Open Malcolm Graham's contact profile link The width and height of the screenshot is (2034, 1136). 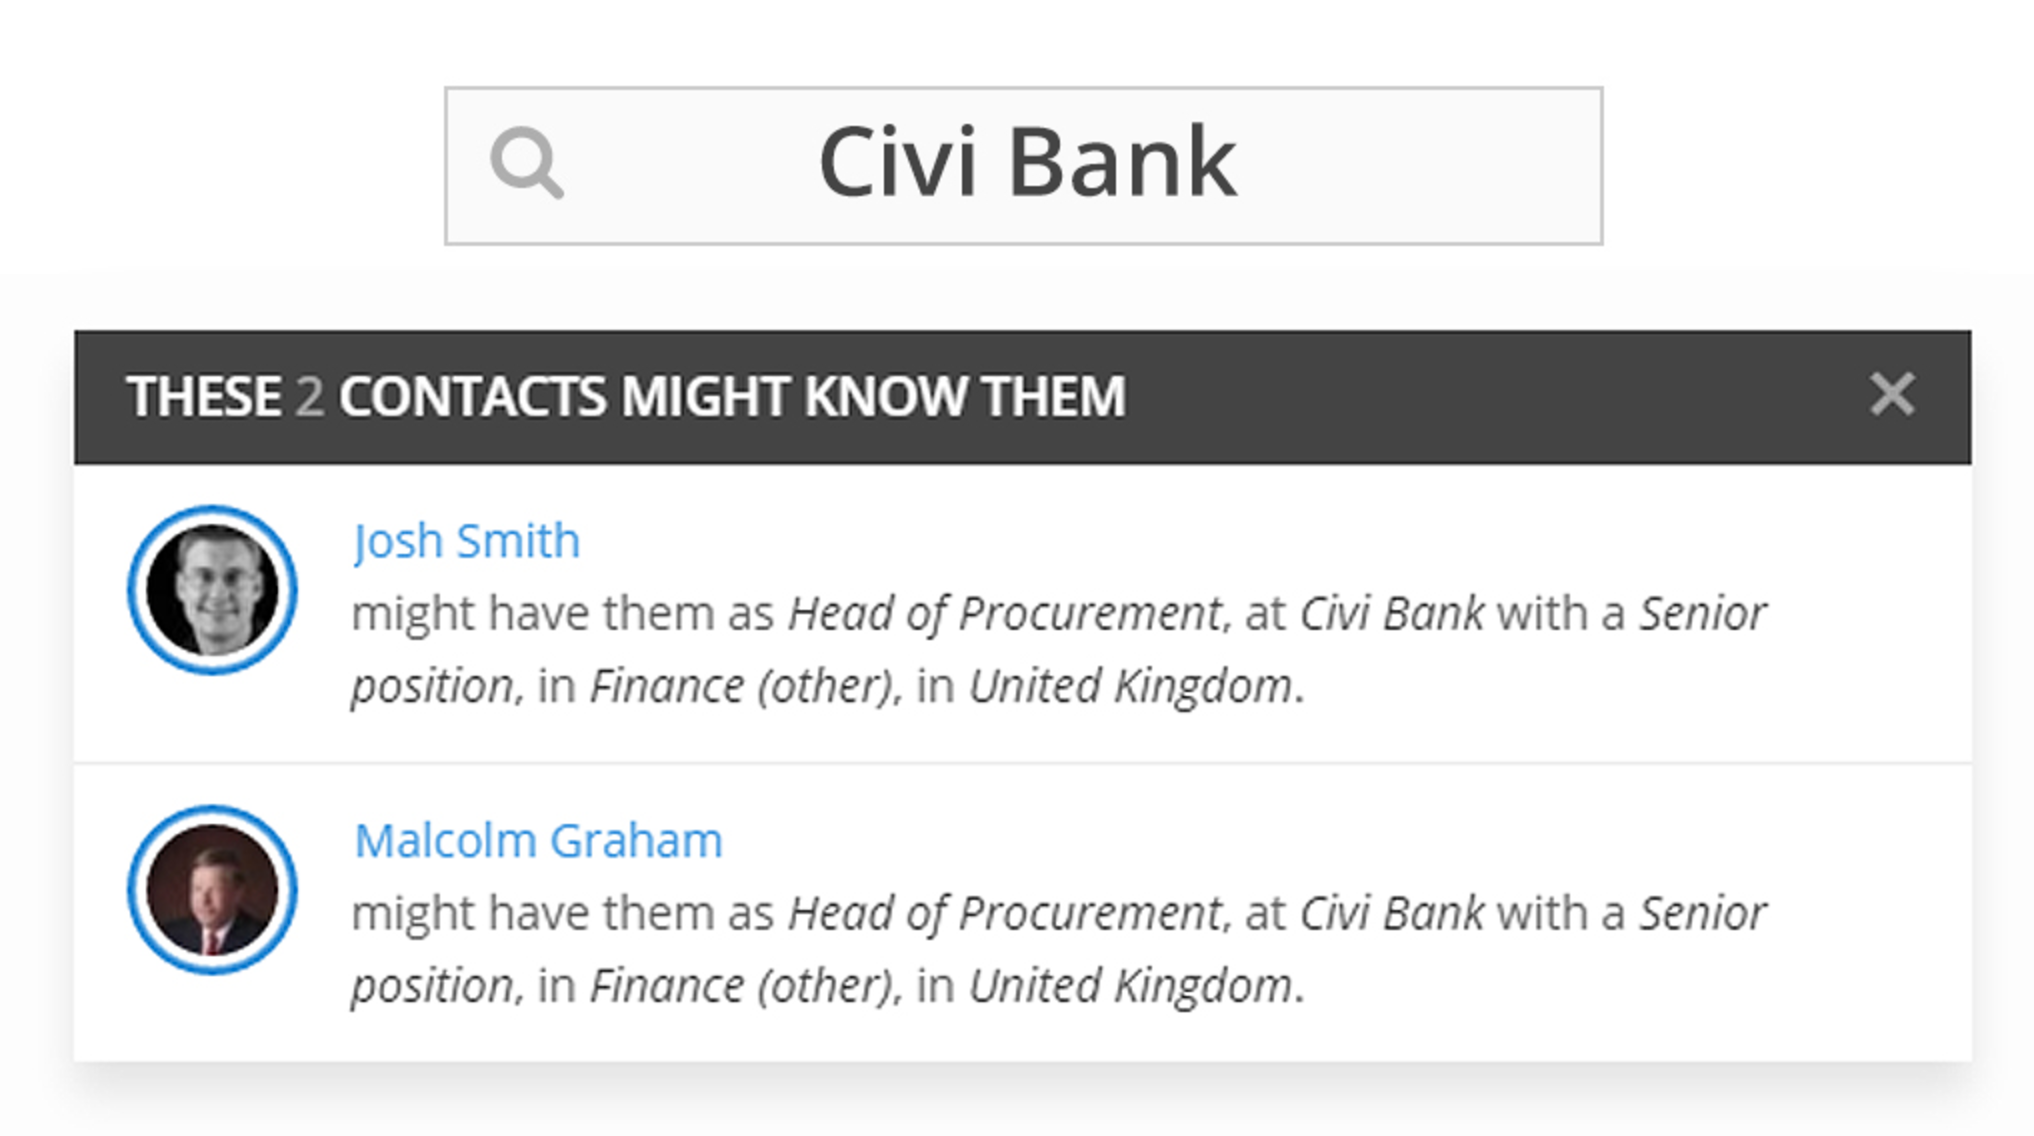coord(538,840)
